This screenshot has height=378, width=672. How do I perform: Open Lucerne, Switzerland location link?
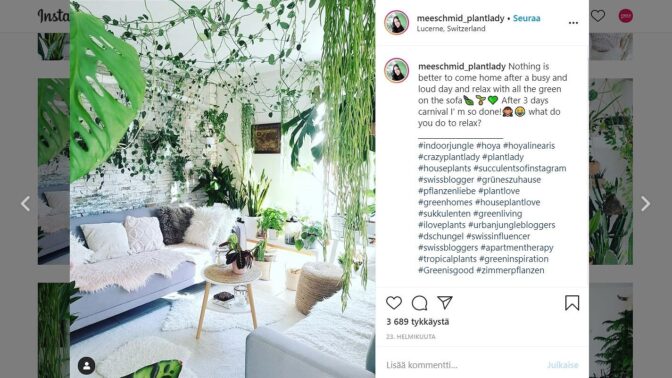point(451,29)
